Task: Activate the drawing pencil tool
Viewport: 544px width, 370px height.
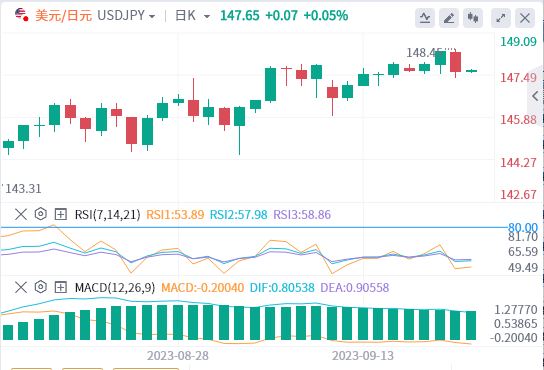Action: click(x=449, y=18)
